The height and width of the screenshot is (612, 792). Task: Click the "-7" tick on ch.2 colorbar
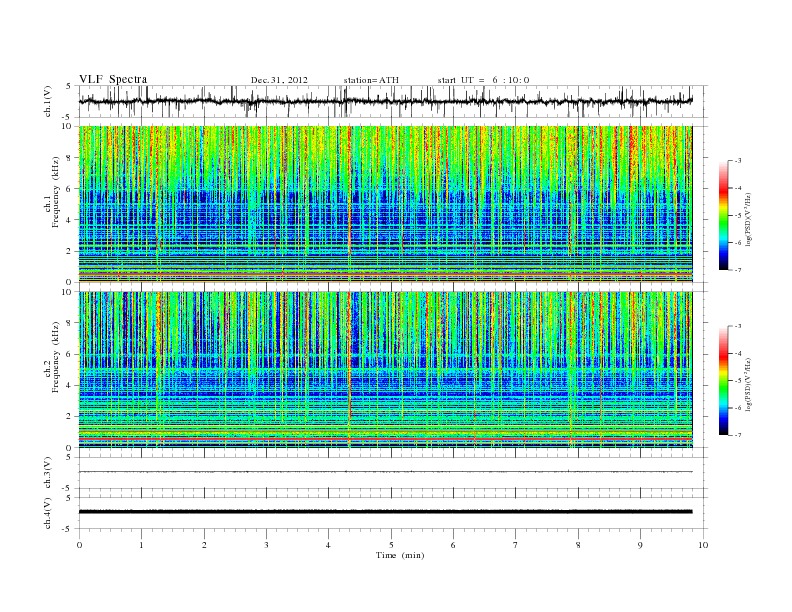[737, 435]
